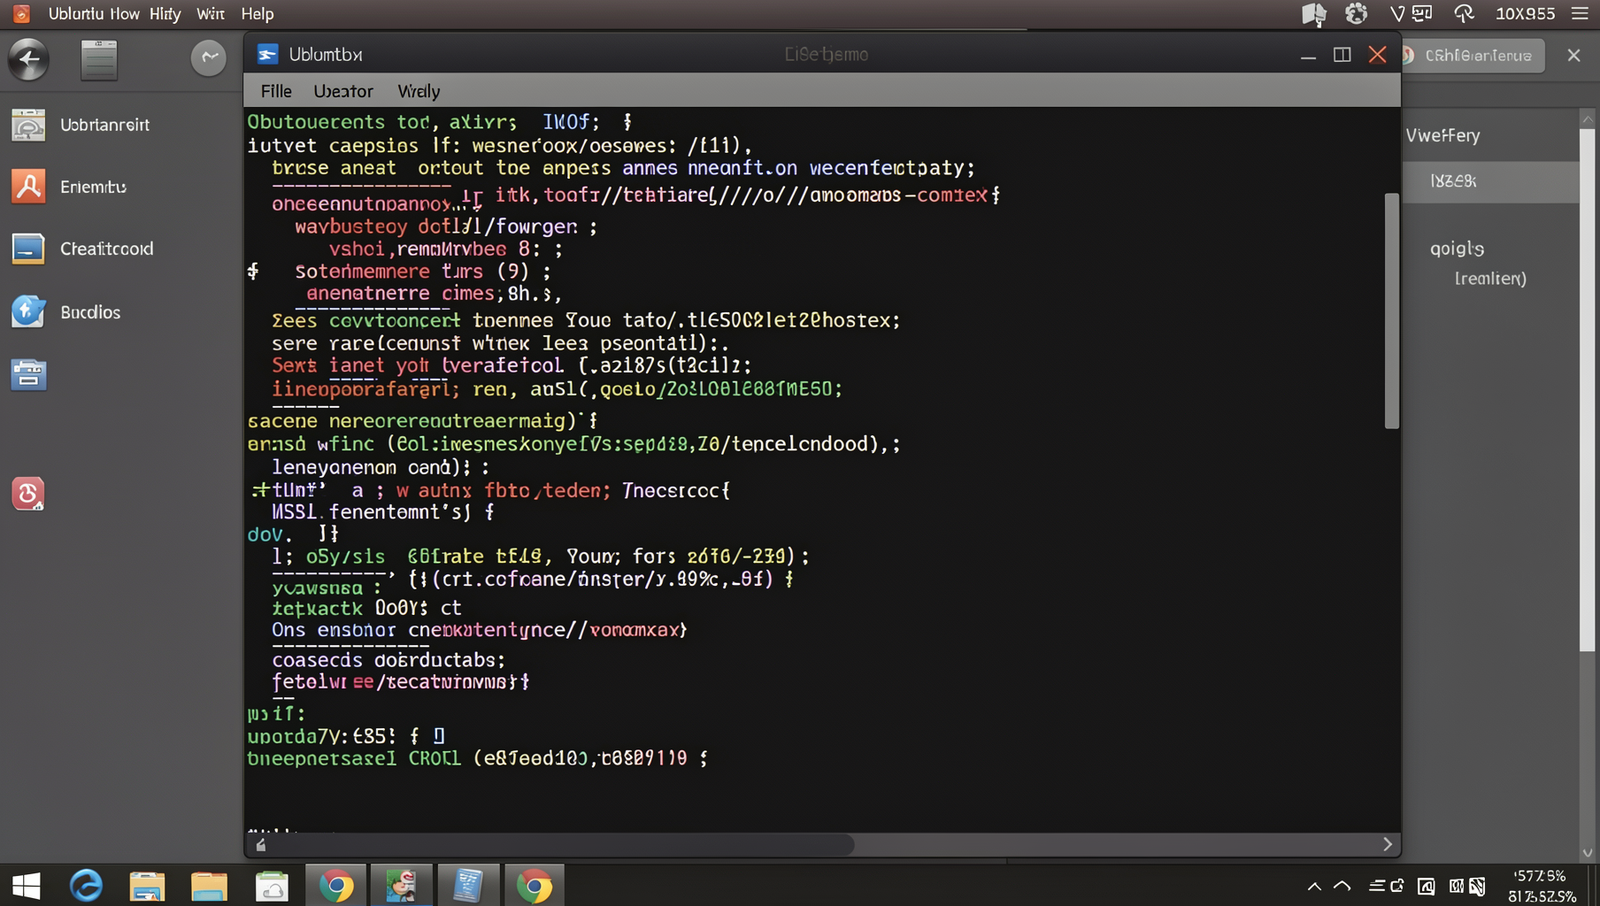
Task: Click the red clock icon in sidebar
Action: 28,494
